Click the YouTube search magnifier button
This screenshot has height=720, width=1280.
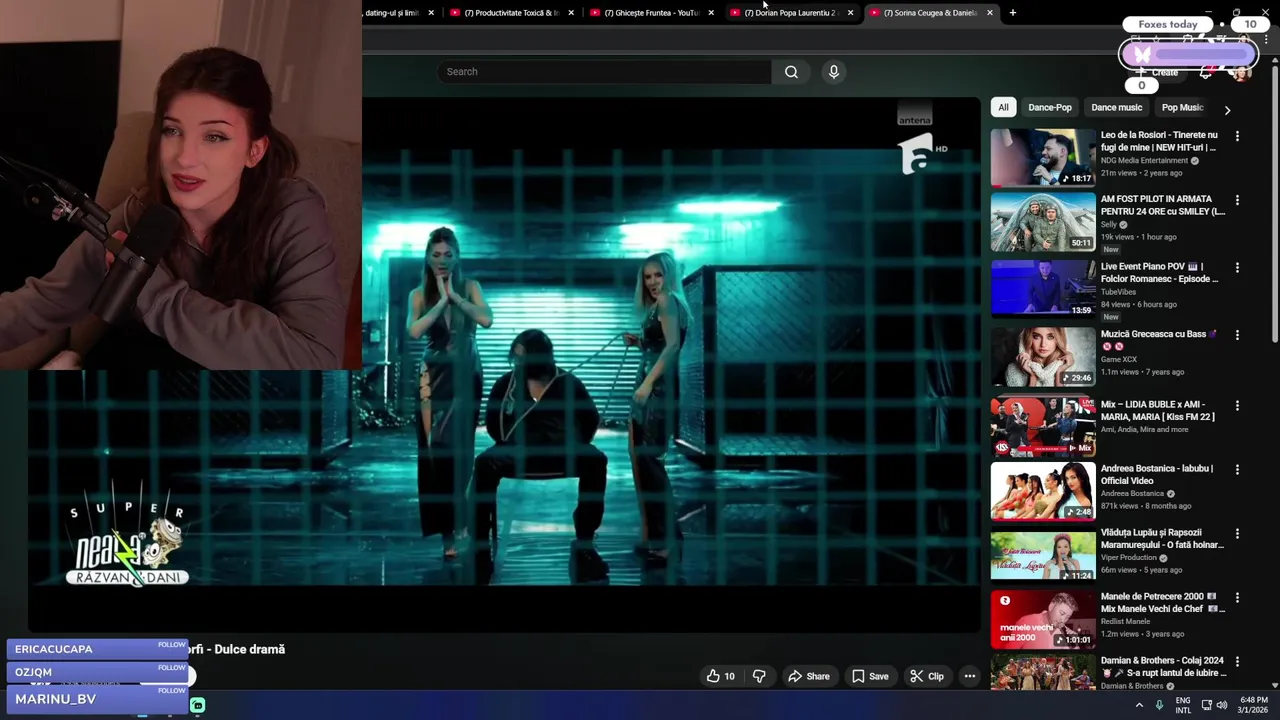click(791, 72)
